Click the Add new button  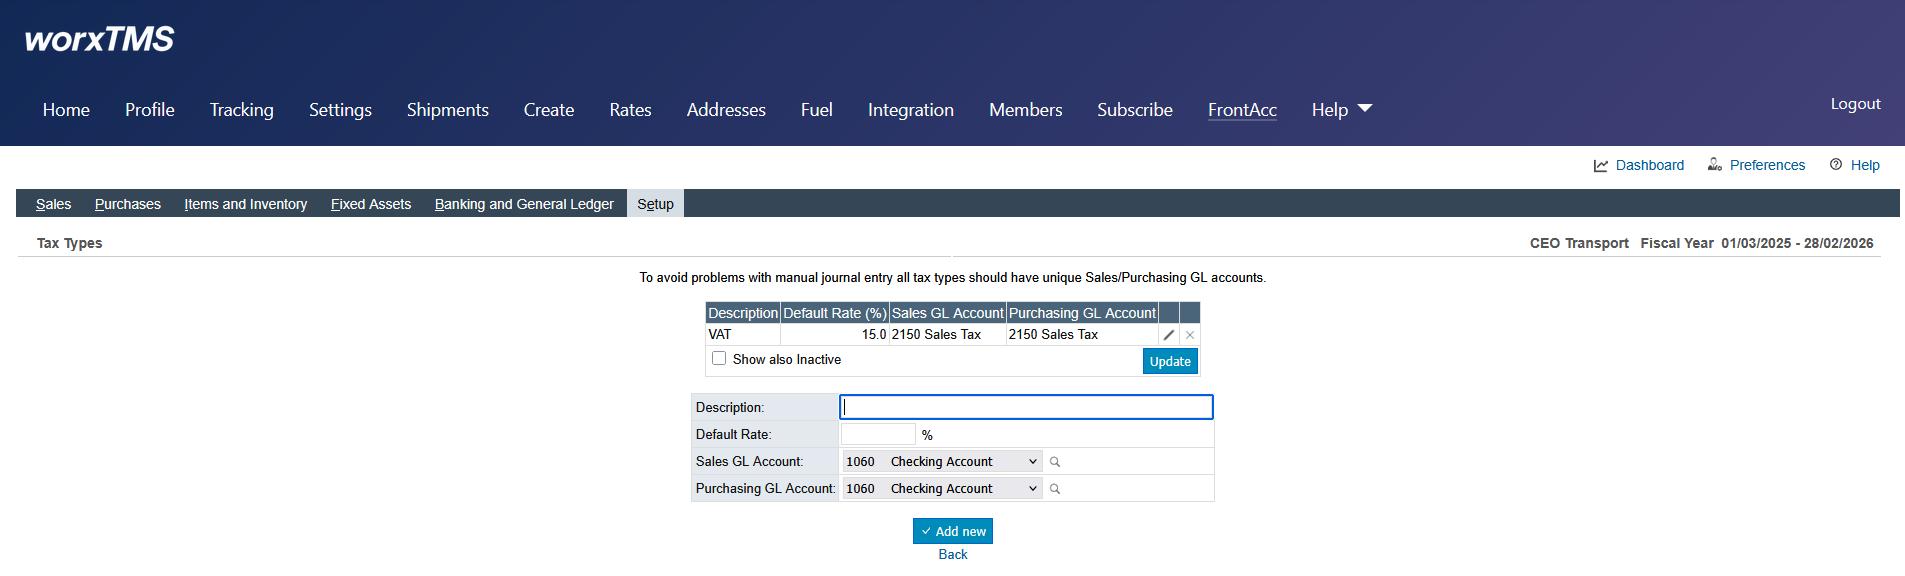(952, 531)
